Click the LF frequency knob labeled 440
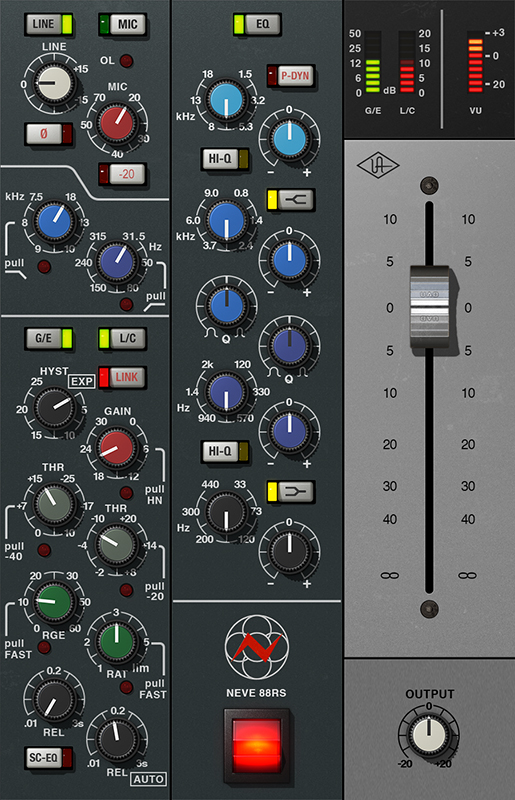Screen dimensions: 515x800 coord(226,513)
